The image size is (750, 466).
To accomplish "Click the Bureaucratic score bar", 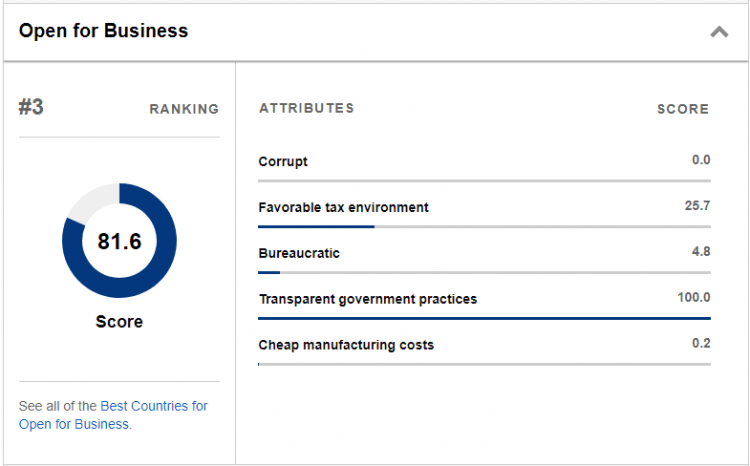I will [x=484, y=272].
